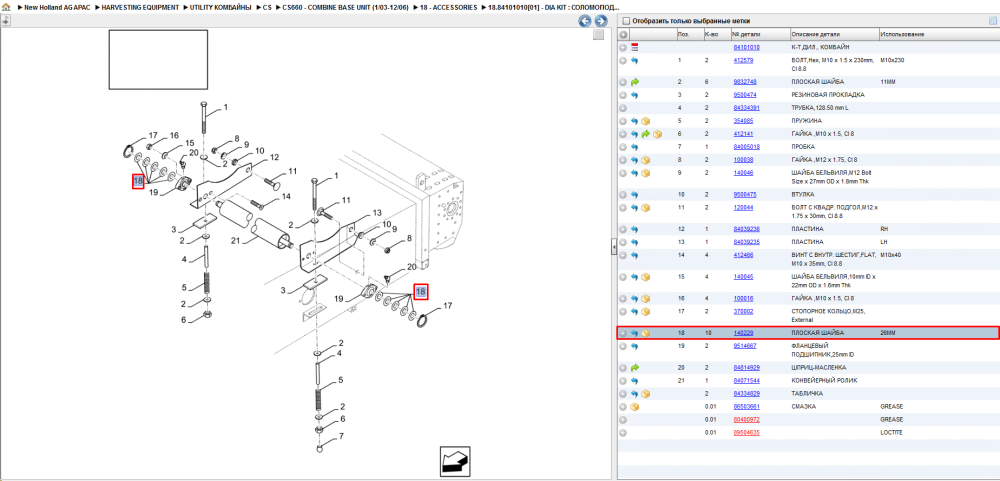Select lower-right callout 18 in diagram

tap(420, 292)
